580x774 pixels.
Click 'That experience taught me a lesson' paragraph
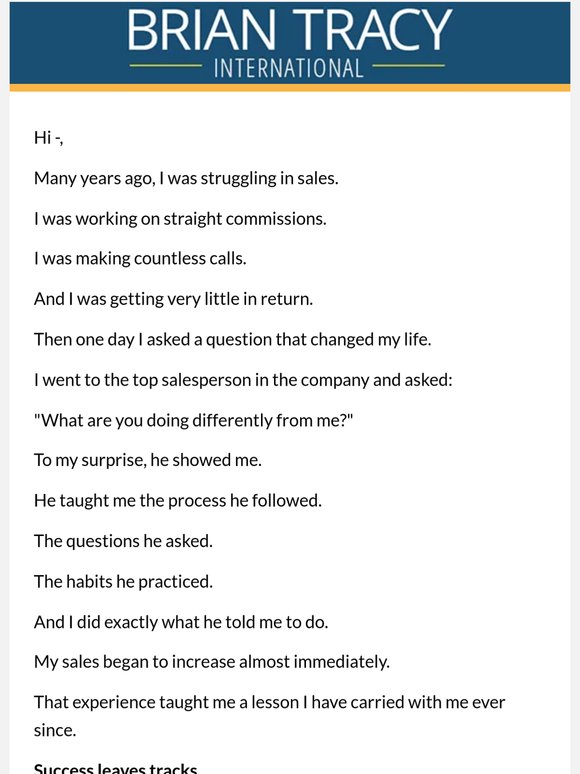[270, 716]
